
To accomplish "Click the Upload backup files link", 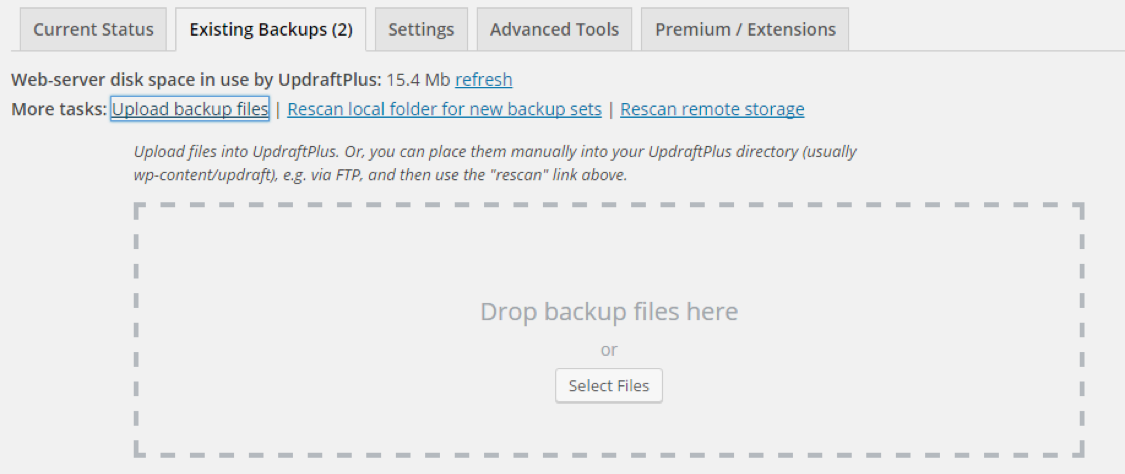I will [190, 109].
